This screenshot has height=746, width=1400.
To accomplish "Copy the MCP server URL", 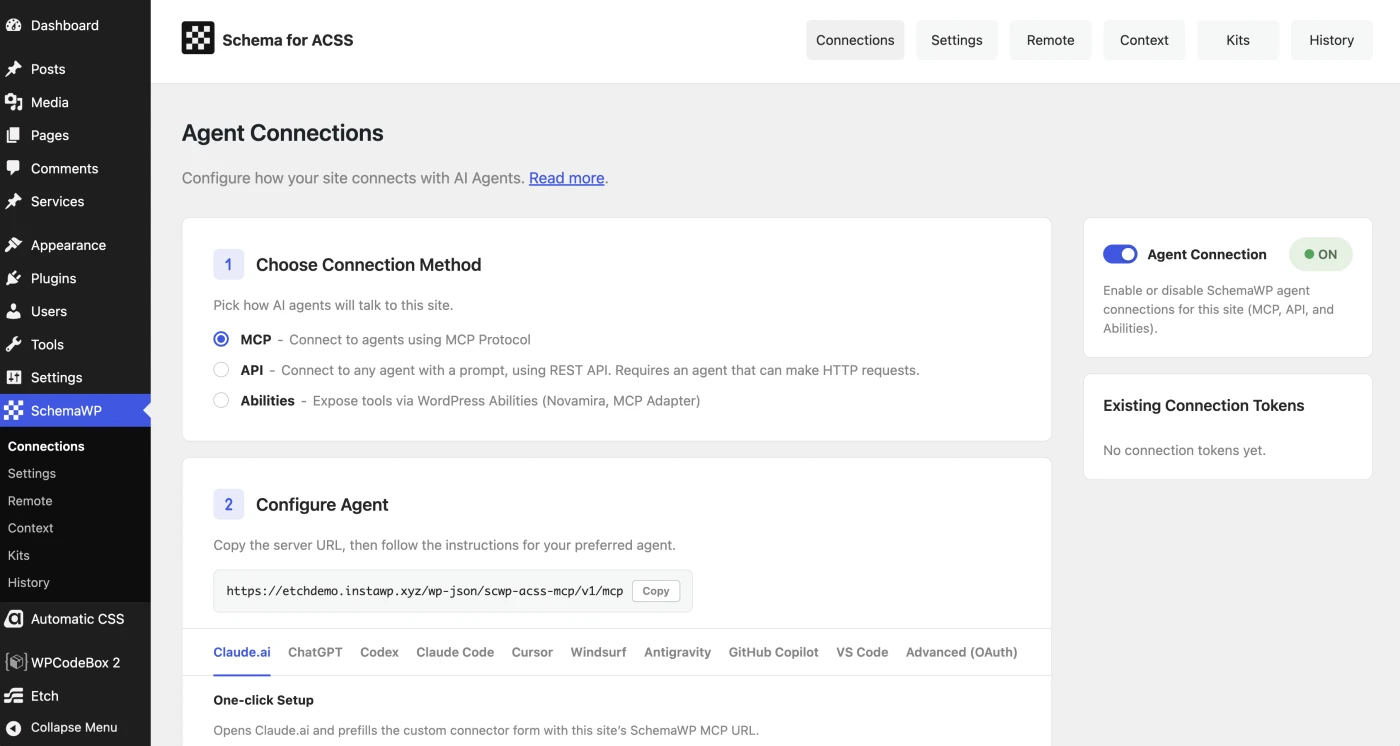I will [656, 591].
